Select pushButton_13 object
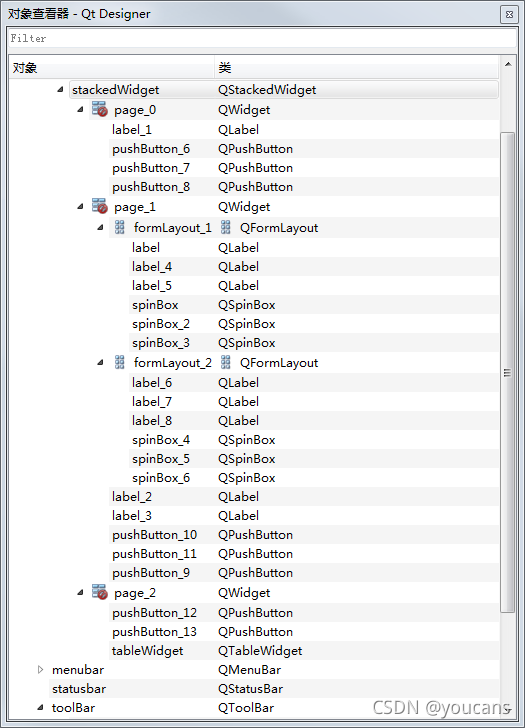 [x=155, y=632]
